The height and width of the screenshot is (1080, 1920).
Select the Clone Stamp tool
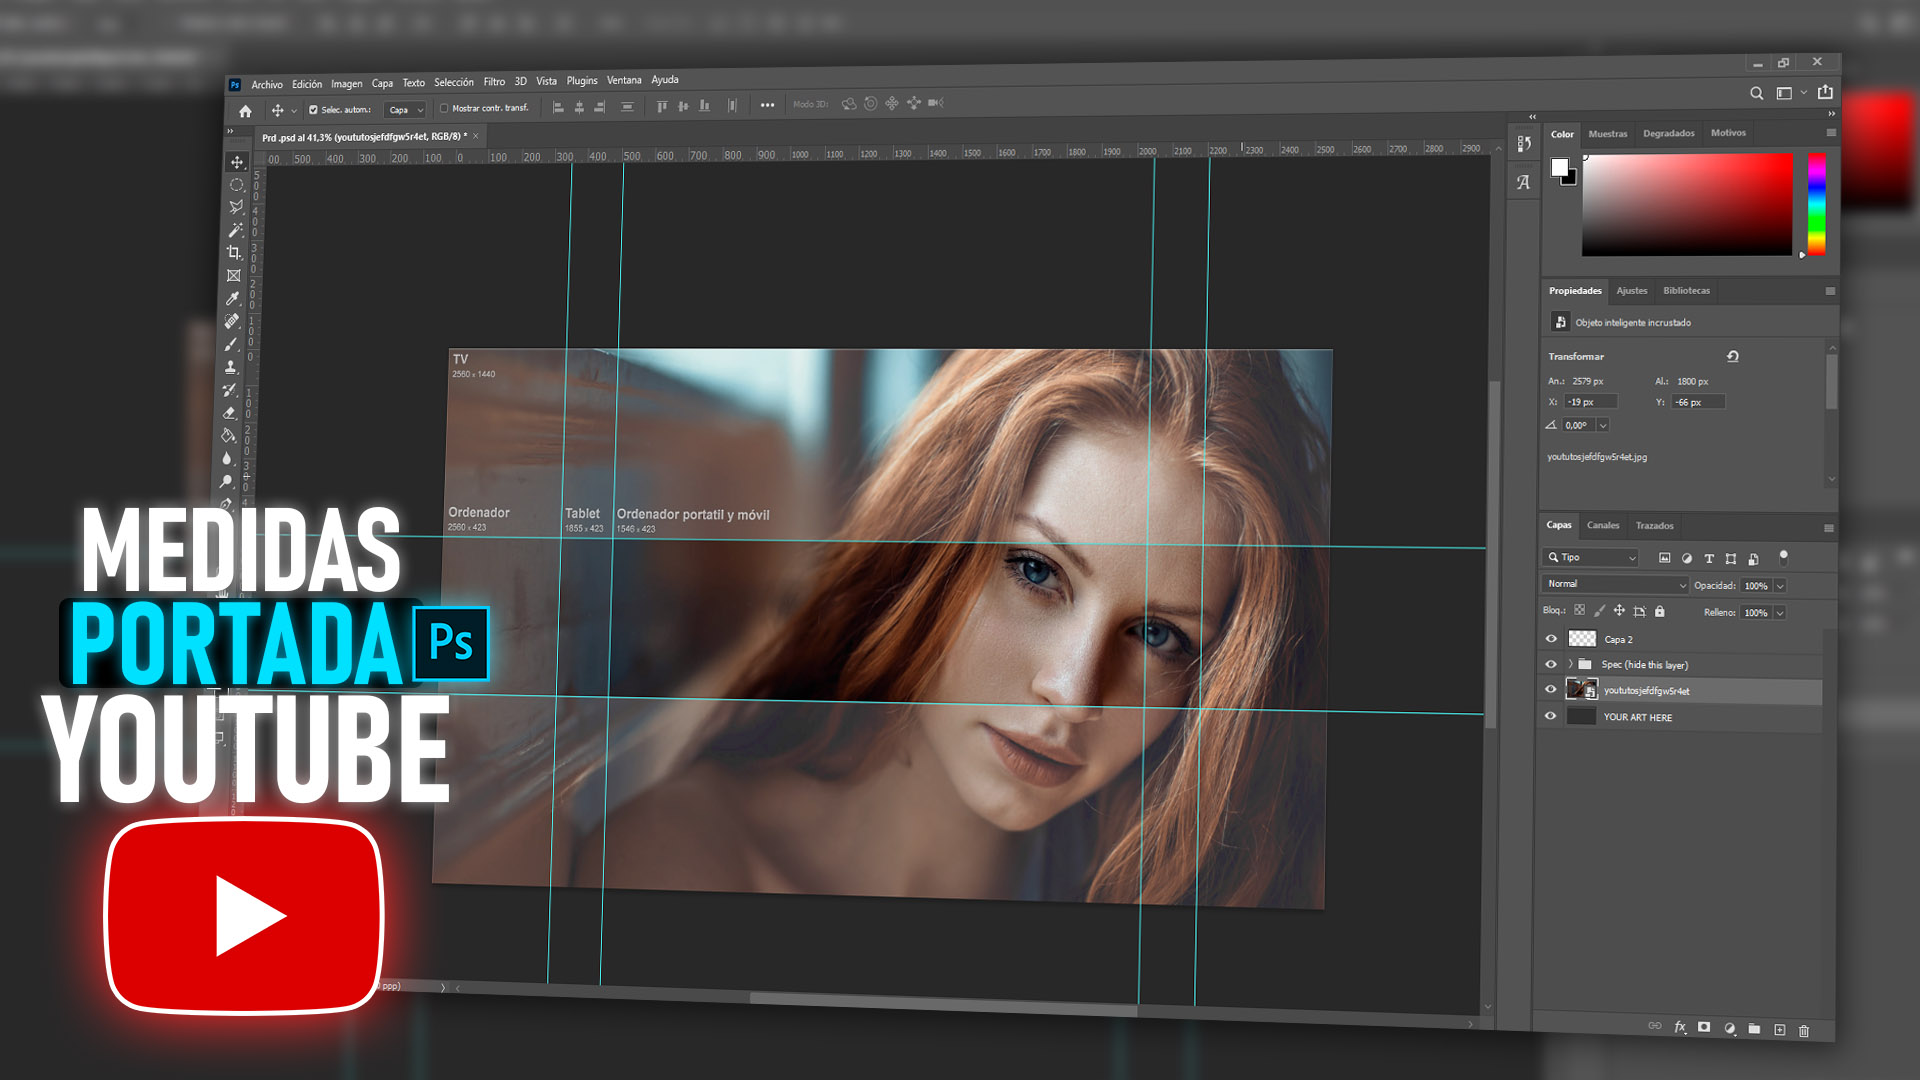[231, 367]
